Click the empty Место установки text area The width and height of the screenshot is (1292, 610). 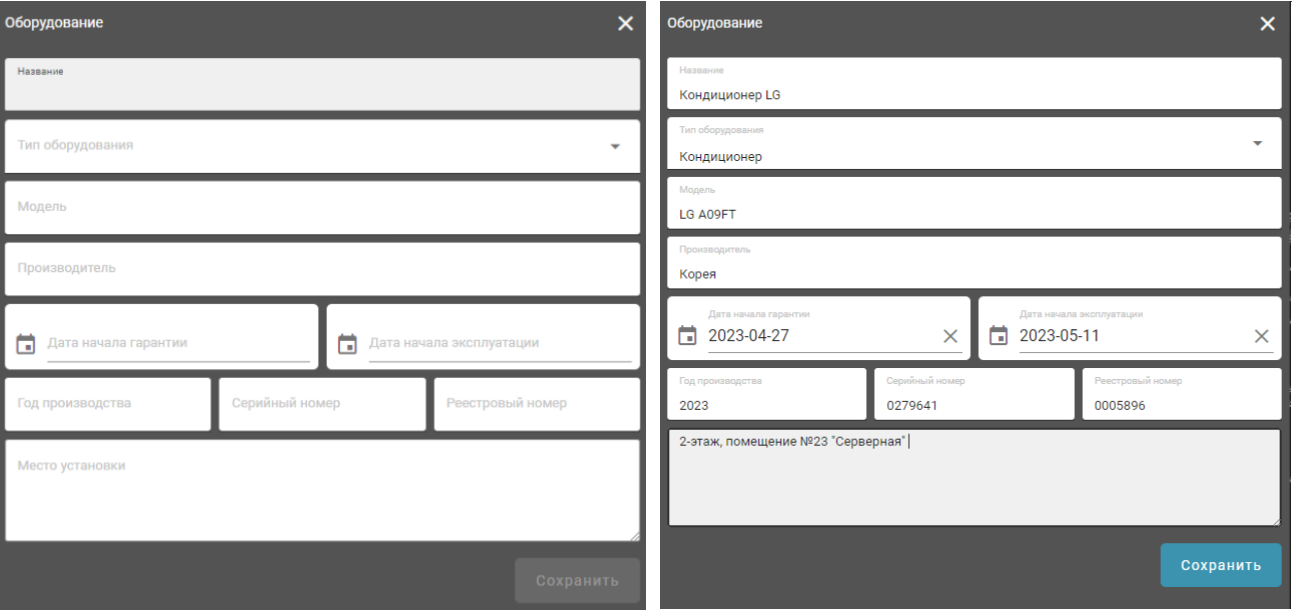click(322, 491)
